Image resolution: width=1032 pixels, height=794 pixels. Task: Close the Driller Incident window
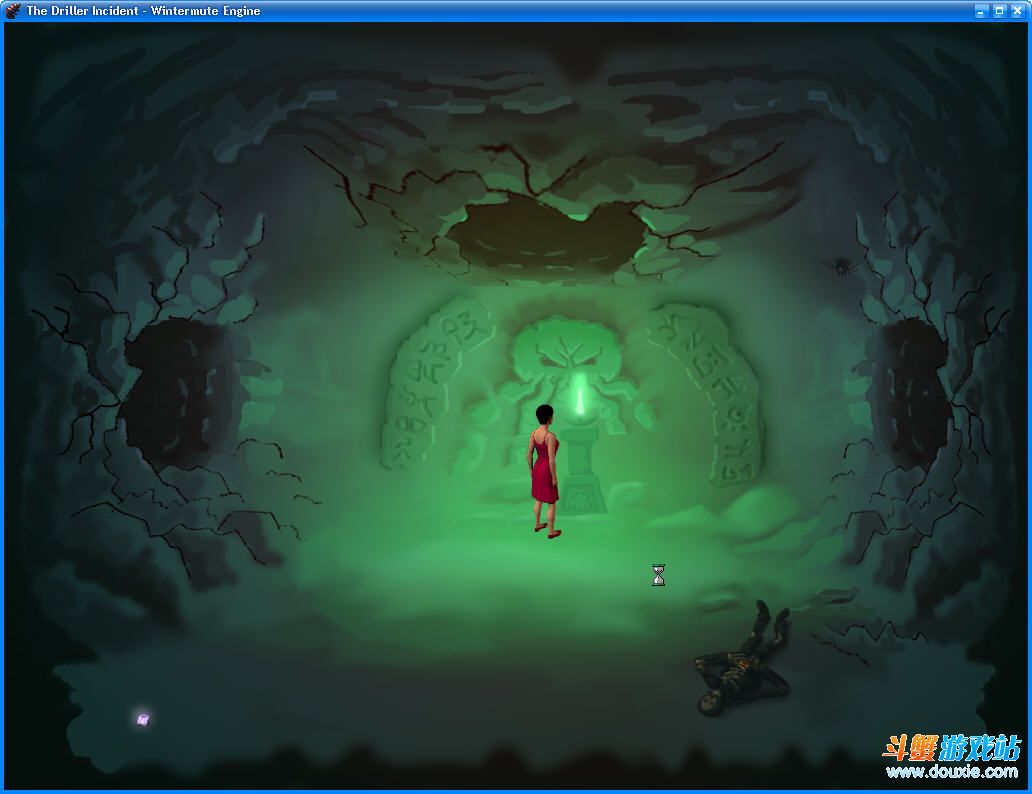tap(1017, 11)
